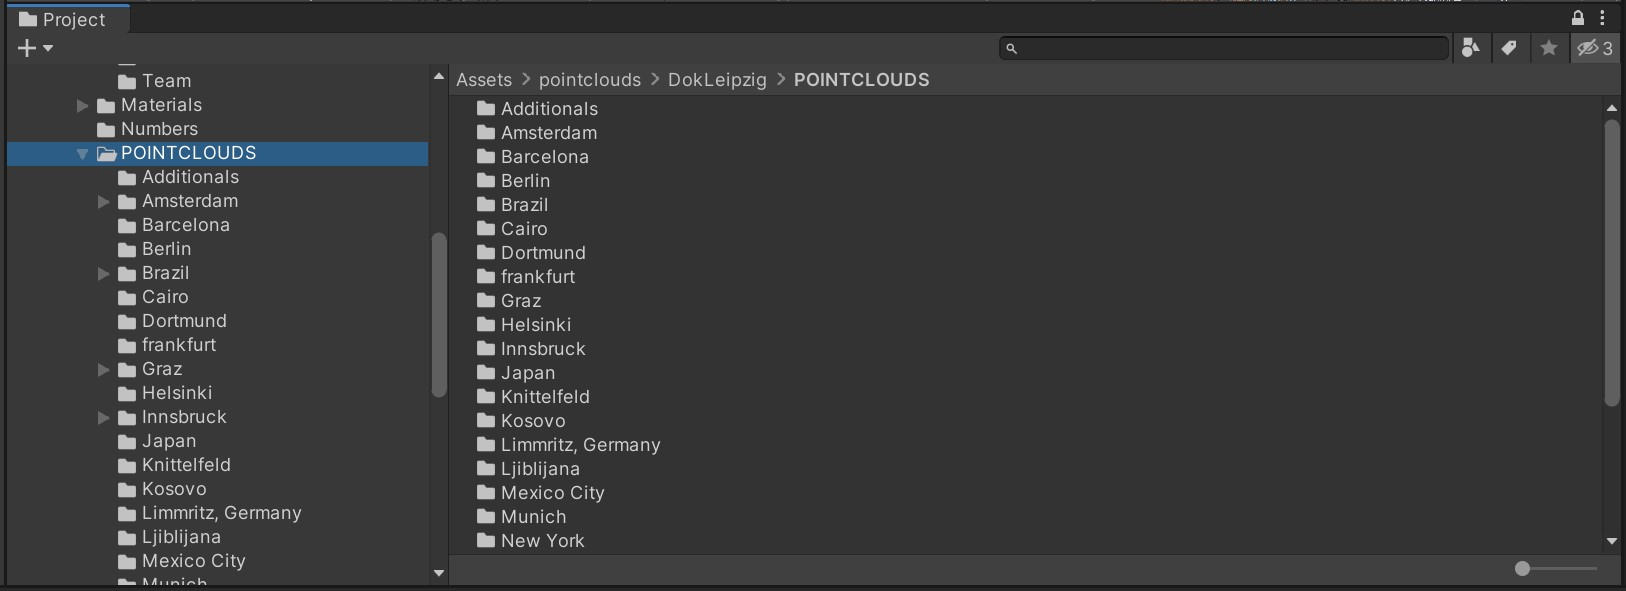Expand the Materials folder in tree
The width and height of the screenshot is (1626, 591).
pyautogui.click(x=83, y=106)
